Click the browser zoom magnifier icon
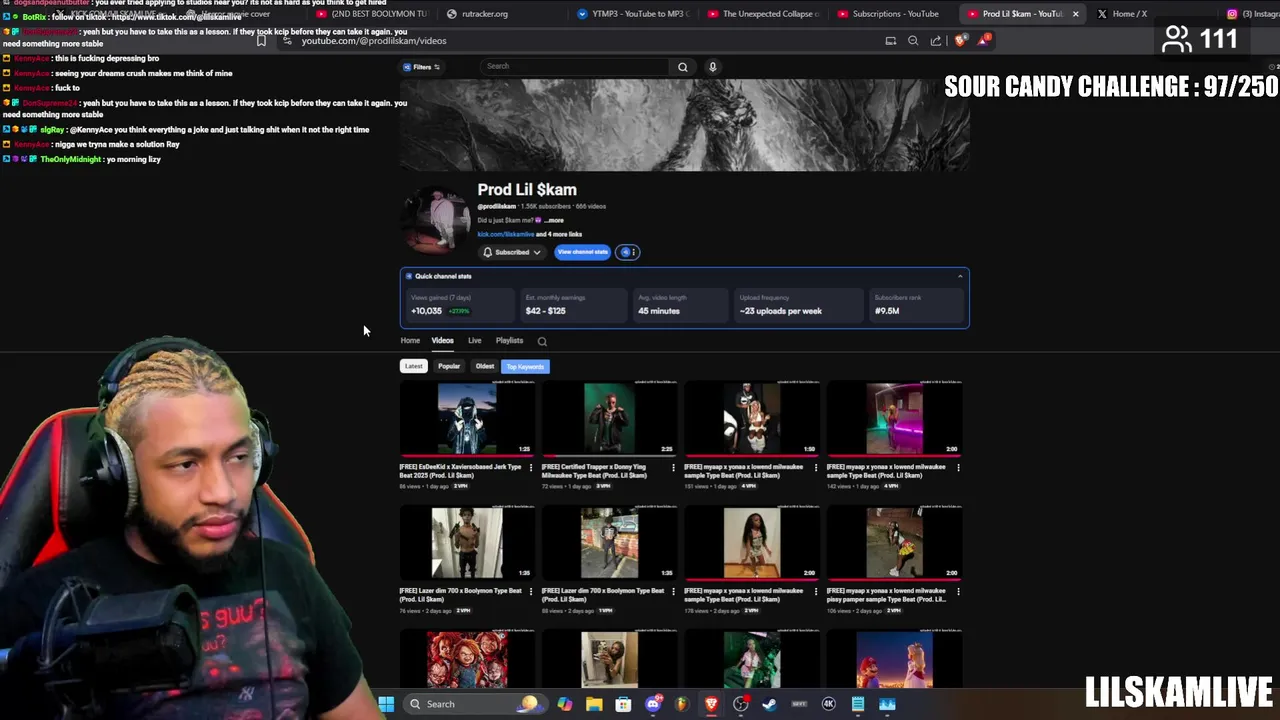 [x=913, y=41]
